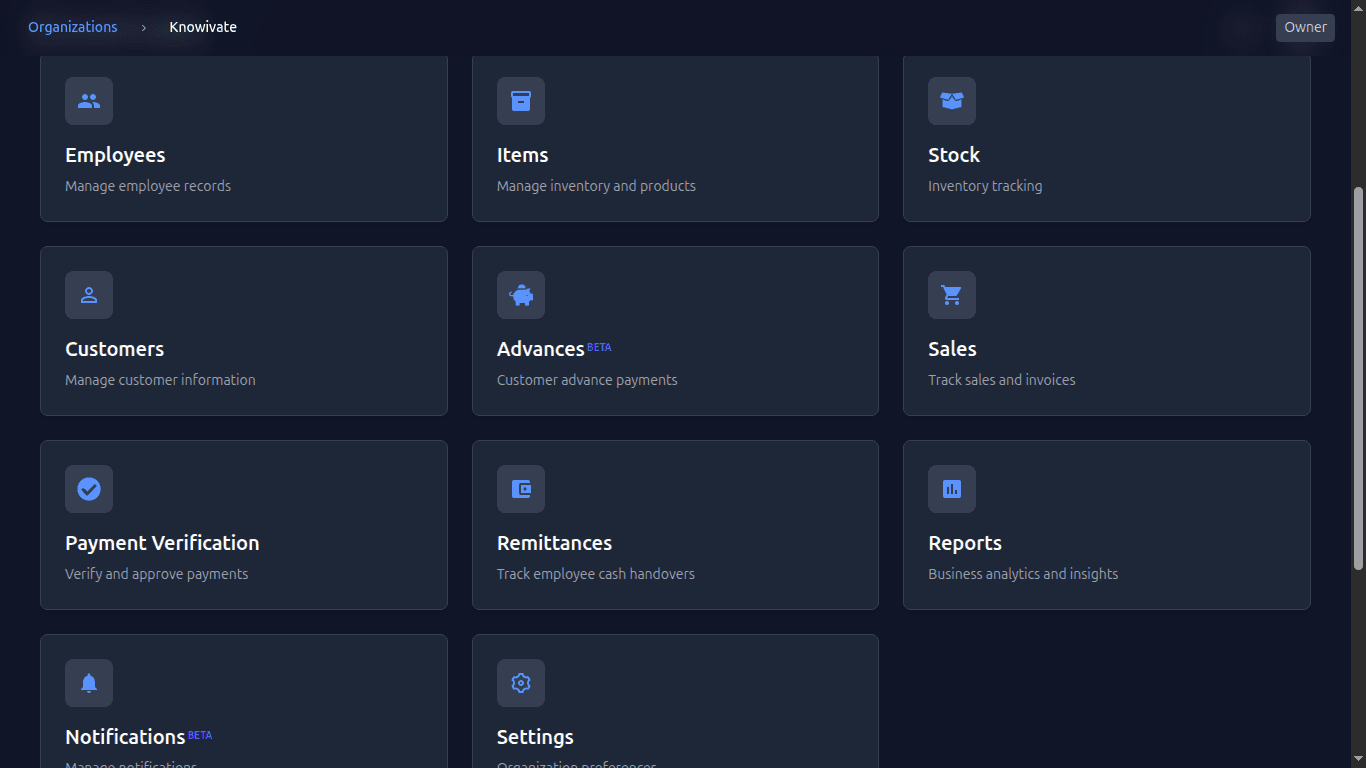
Task: Click the breadcrumb chevron separator
Action: 144,27
